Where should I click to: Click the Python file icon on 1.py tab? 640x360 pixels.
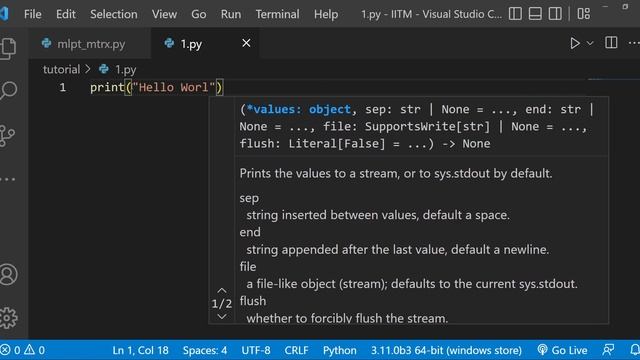(x=169, y=43)
